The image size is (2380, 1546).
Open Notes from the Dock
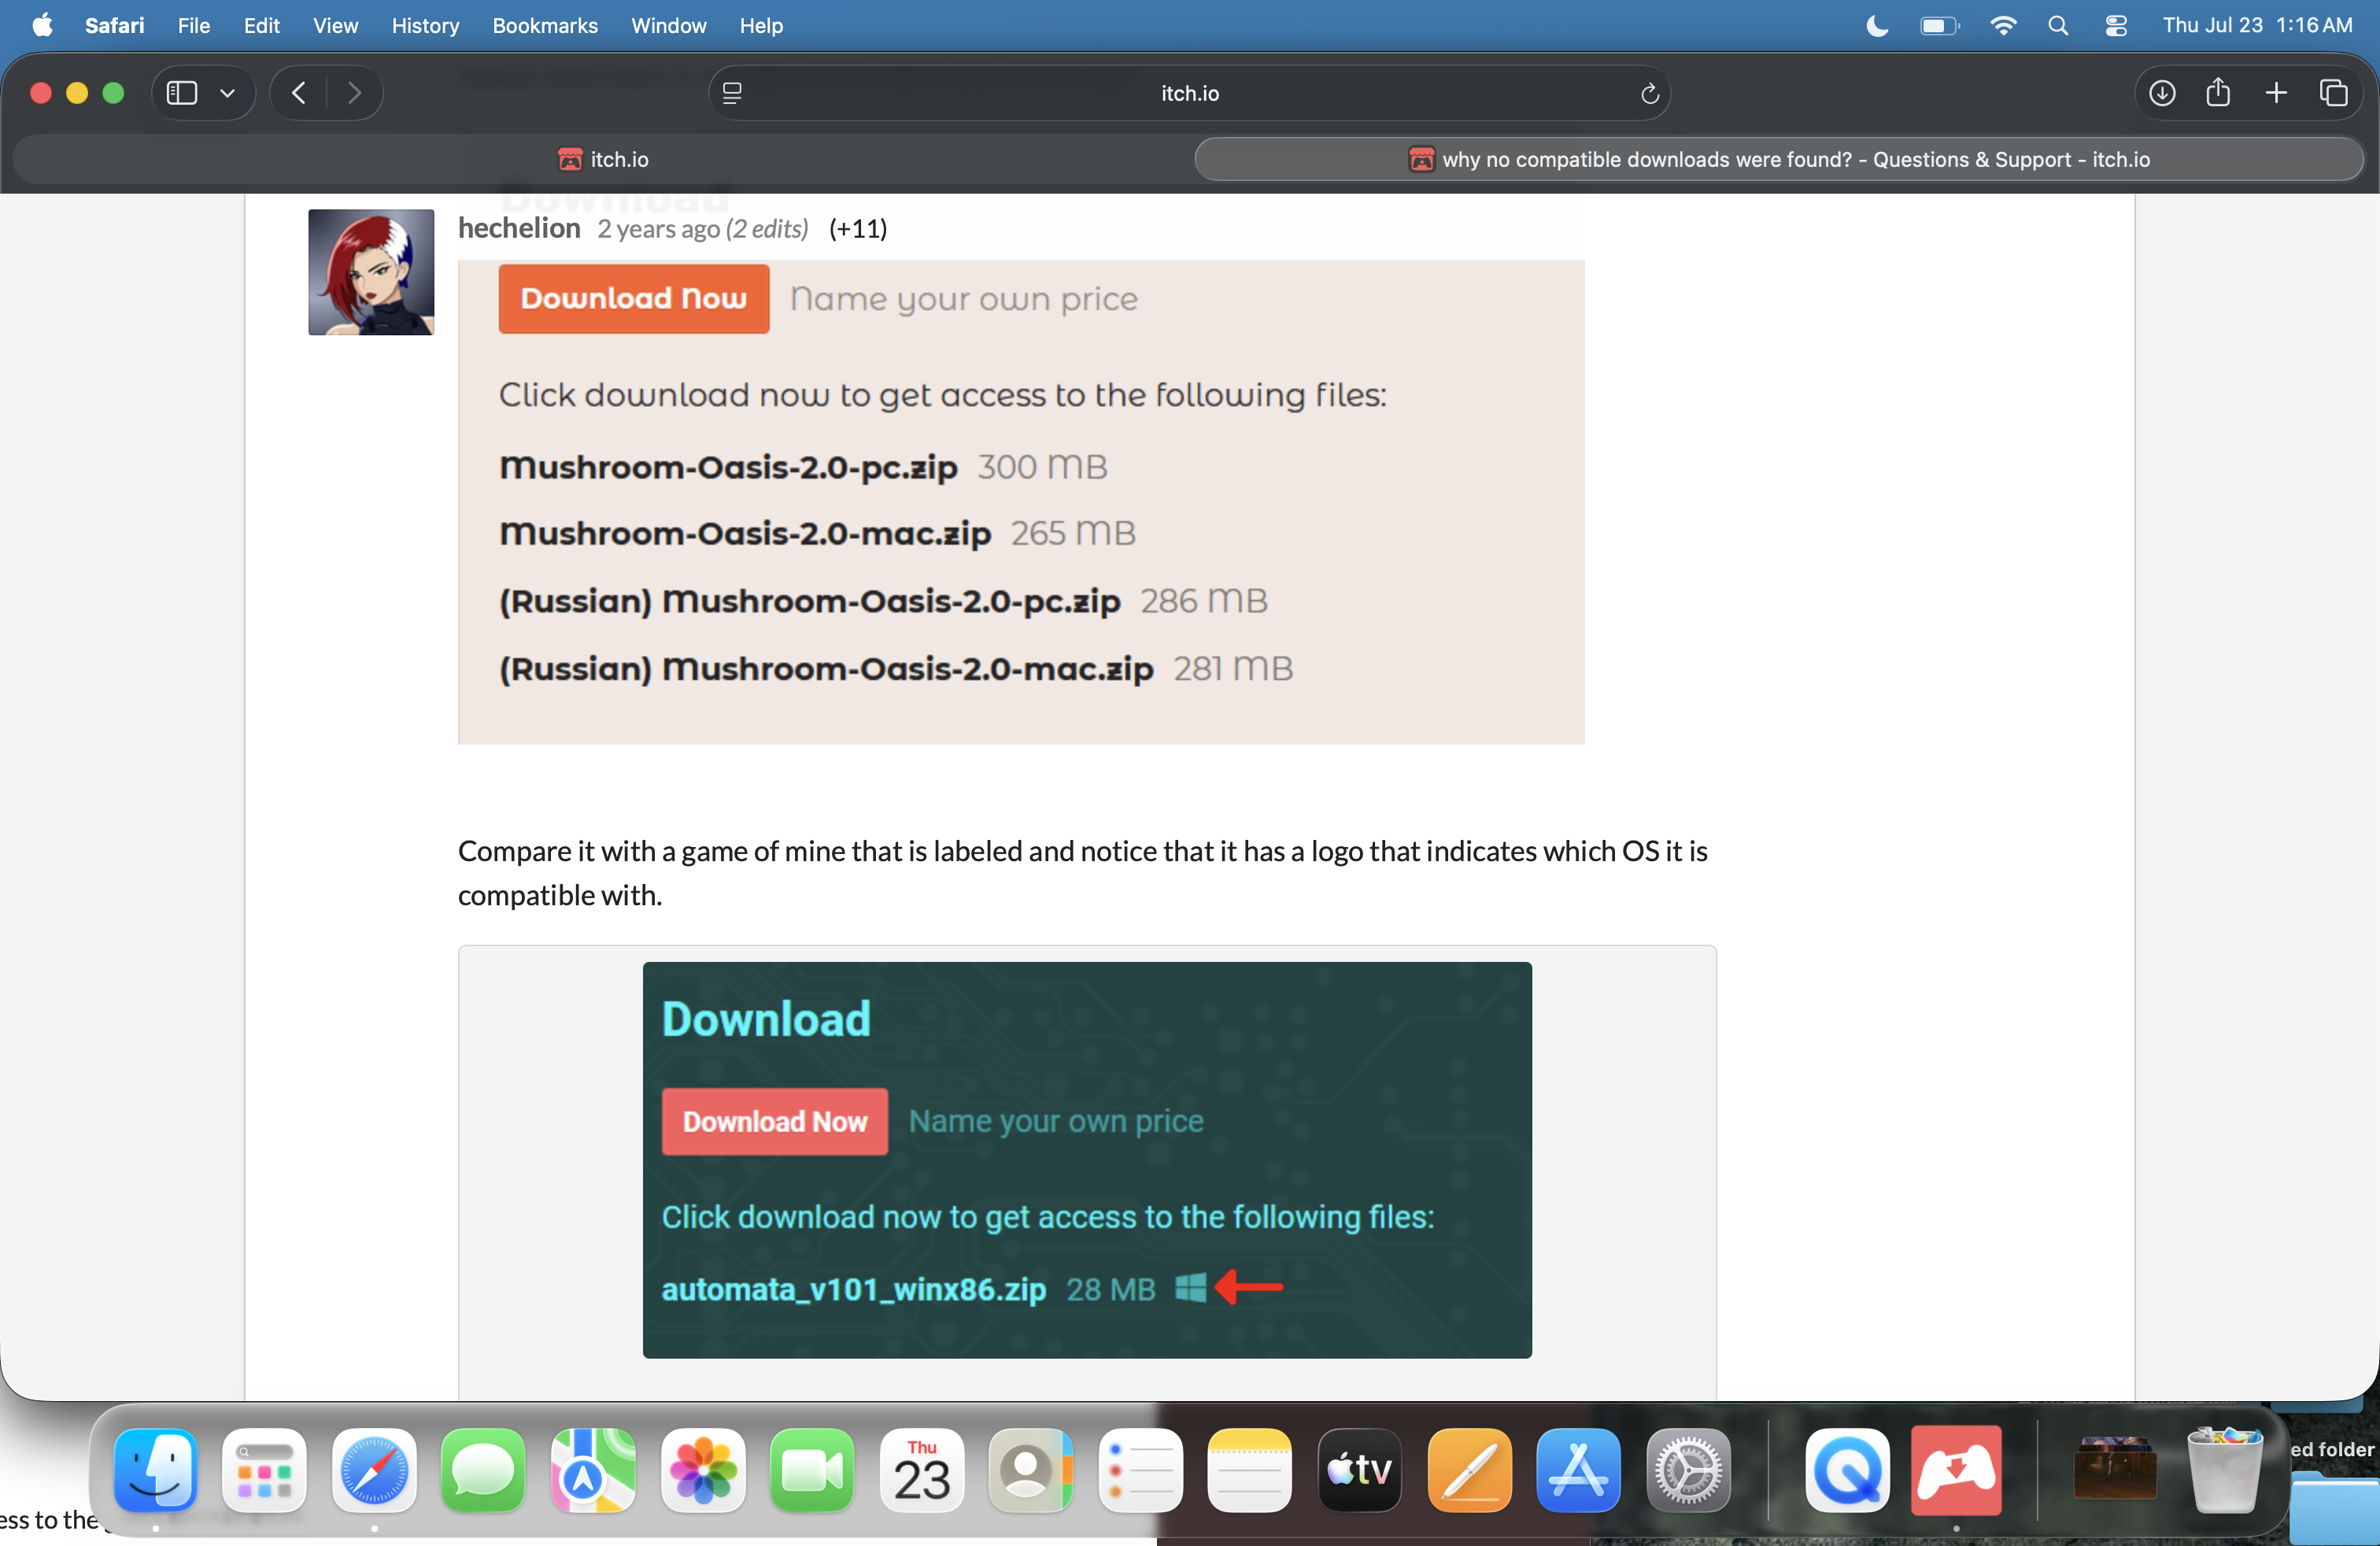1250,1469
